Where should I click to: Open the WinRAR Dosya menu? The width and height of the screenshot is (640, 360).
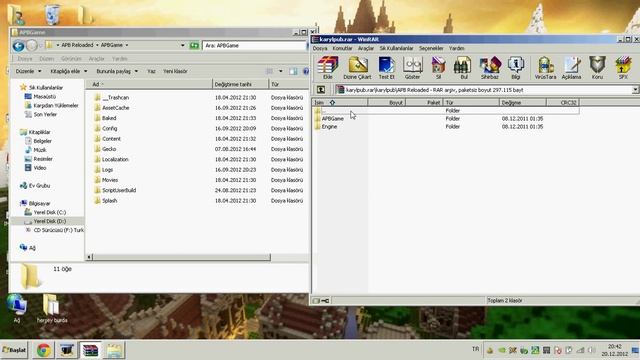click(320, 48)
